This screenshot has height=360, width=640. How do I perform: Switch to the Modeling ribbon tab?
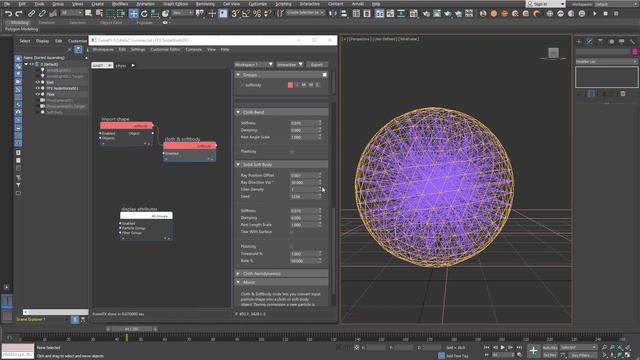pos(20,22)
